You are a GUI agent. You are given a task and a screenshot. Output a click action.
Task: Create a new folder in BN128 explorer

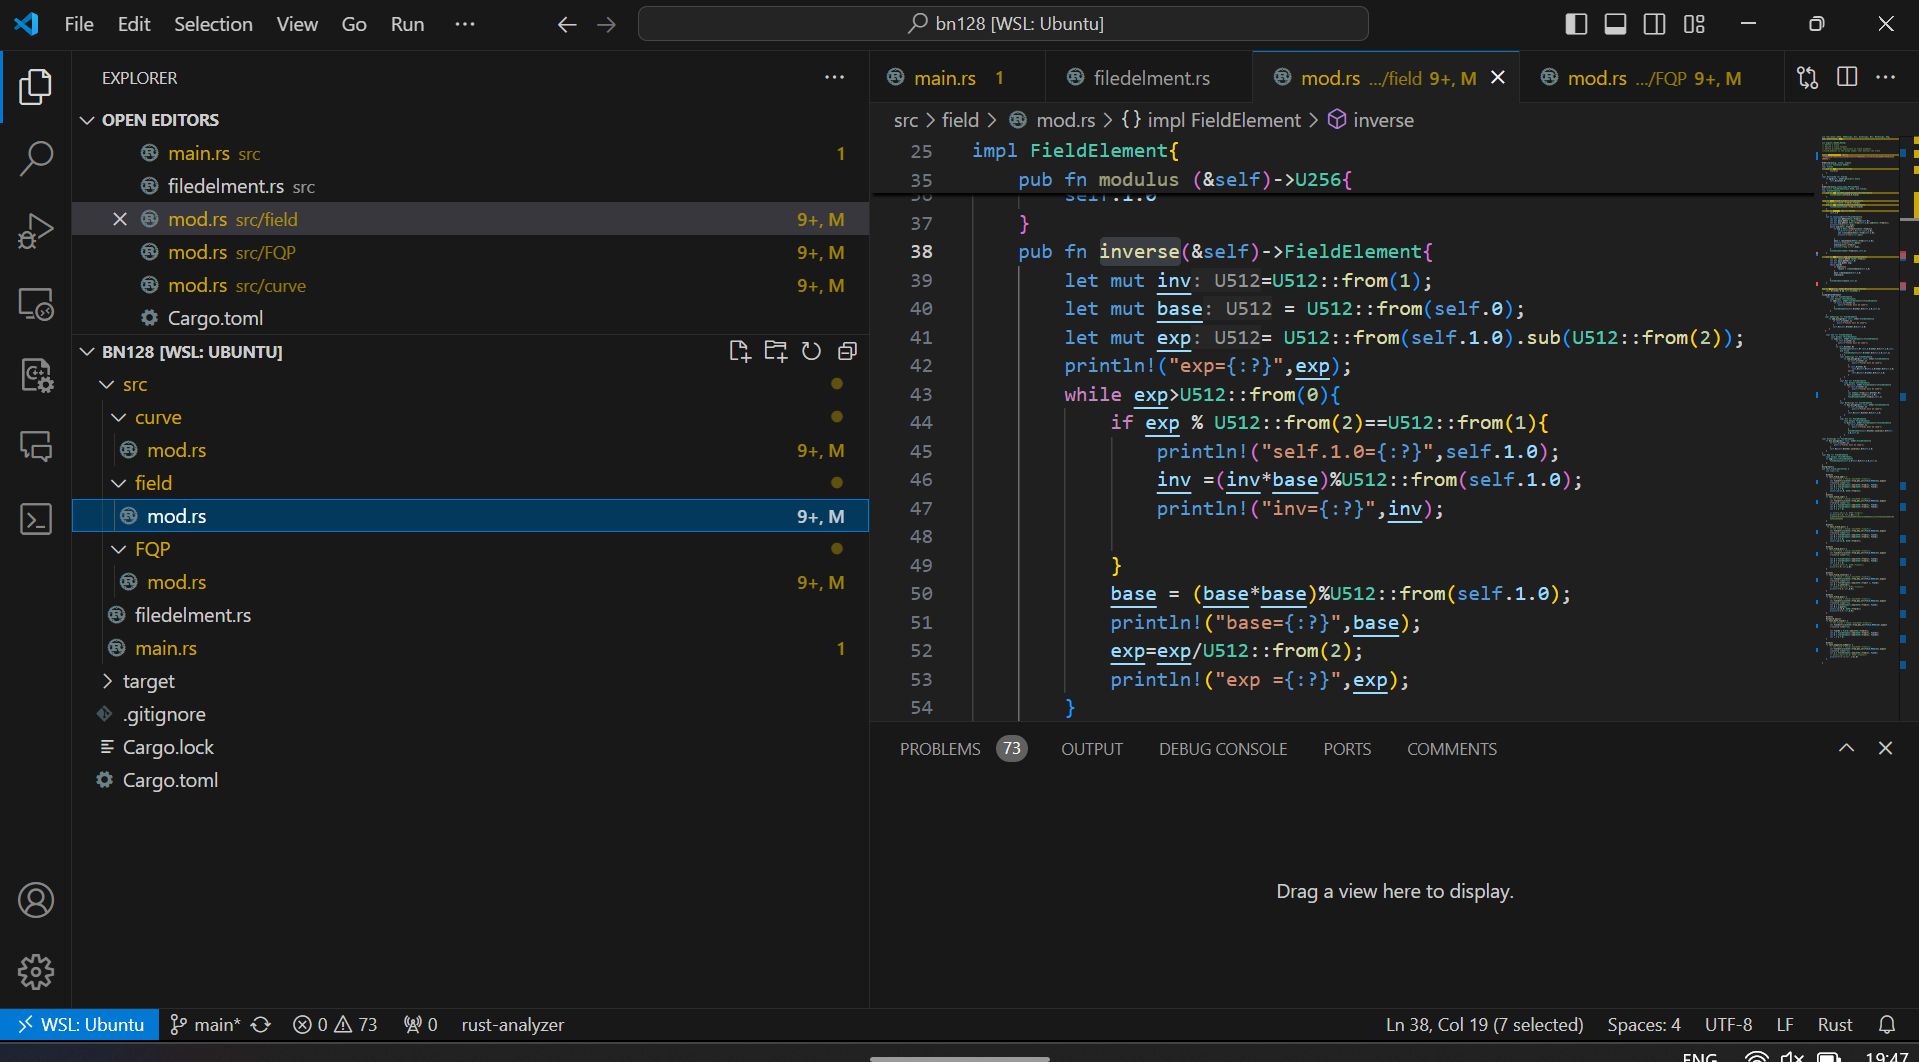point(775,351)
